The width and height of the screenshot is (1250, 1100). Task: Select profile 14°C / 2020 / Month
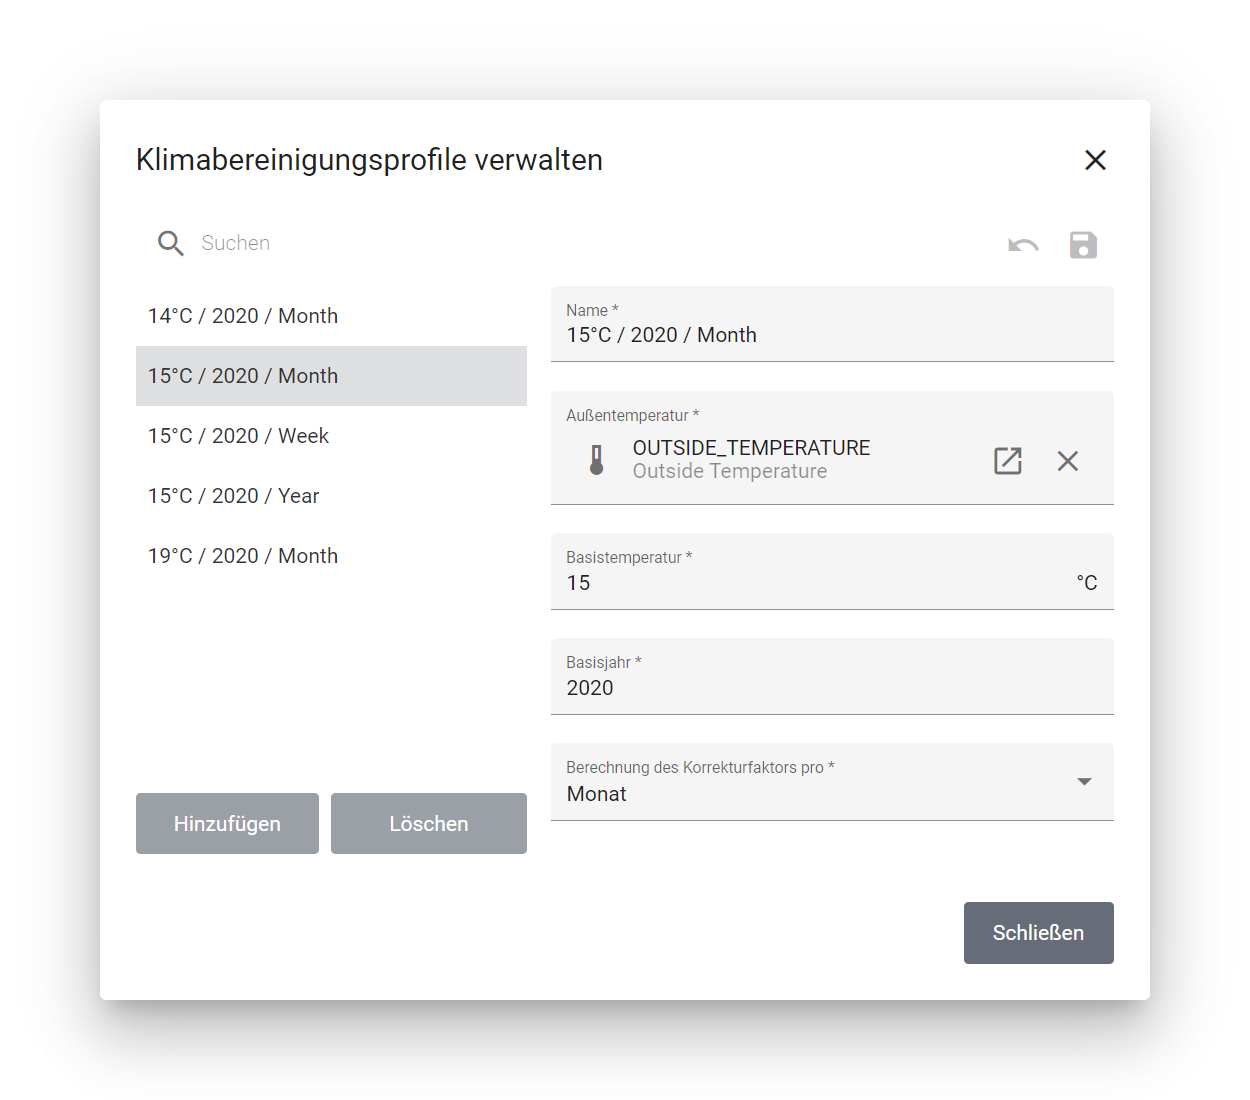[x=331, y=316]
